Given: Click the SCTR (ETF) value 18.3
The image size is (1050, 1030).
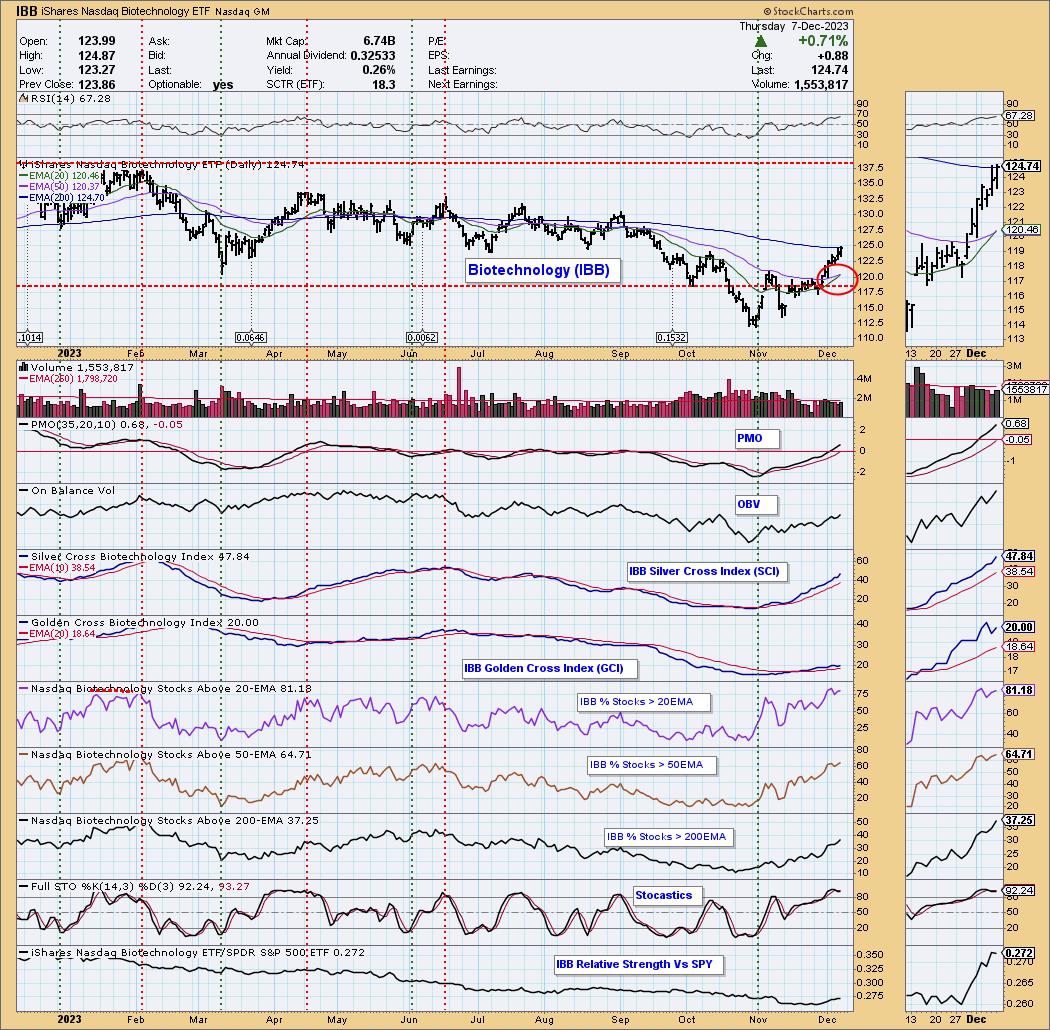Looking at the screenshot, I should tap(384, 84).
